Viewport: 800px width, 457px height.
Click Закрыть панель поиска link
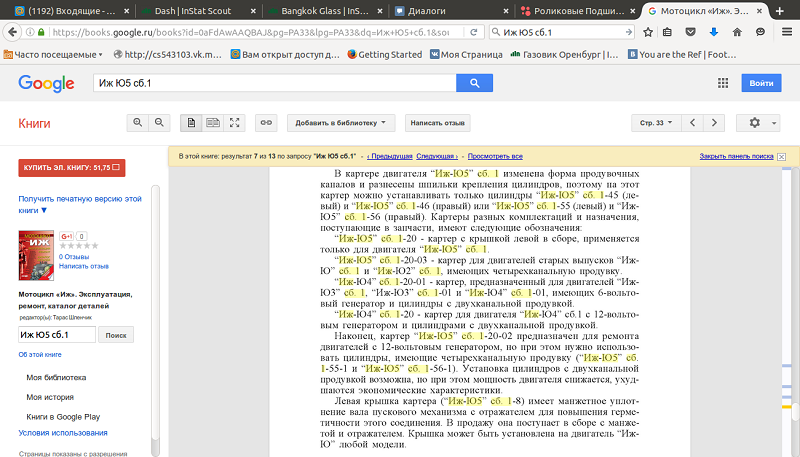tap(736, 157)
